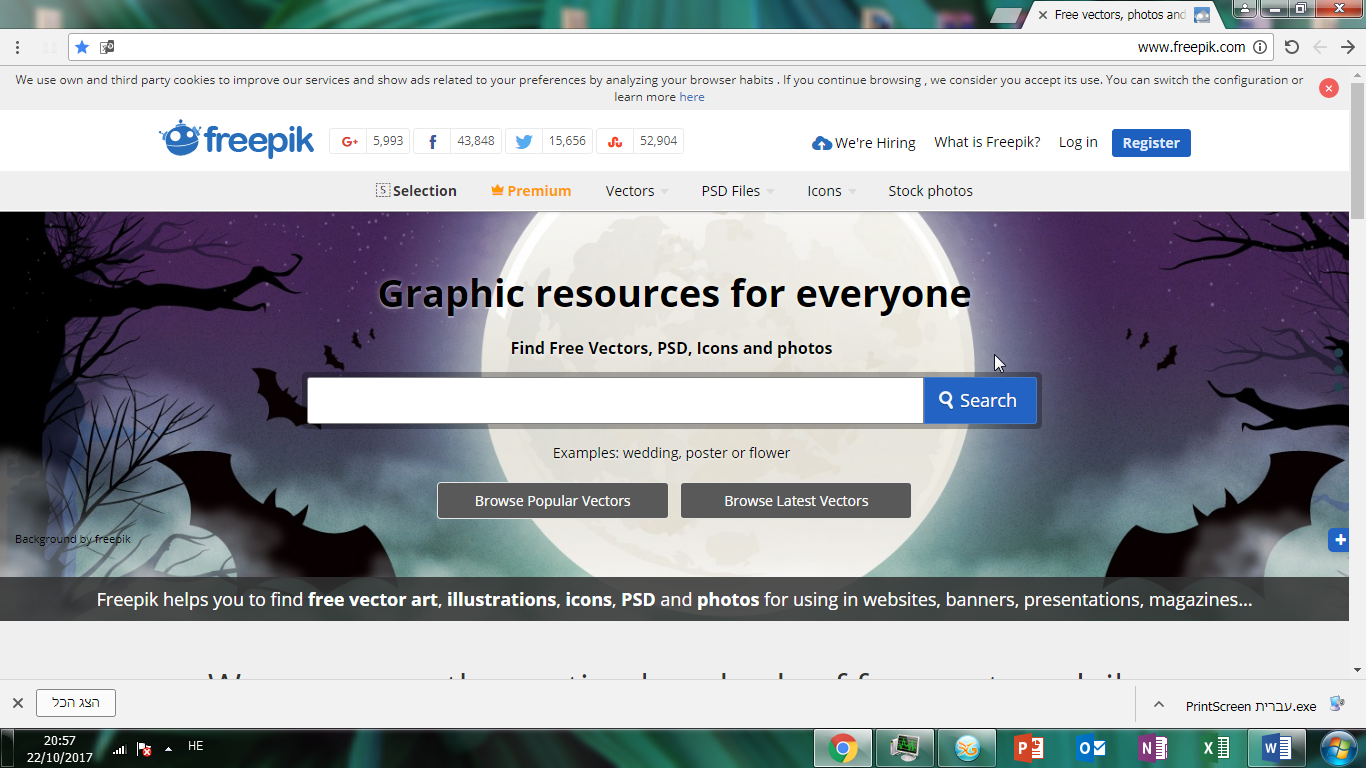Screen dimensions: 1366x768
Task: Click the הצג הכל (show all) downloads button
Action: [x=76, y=703]
